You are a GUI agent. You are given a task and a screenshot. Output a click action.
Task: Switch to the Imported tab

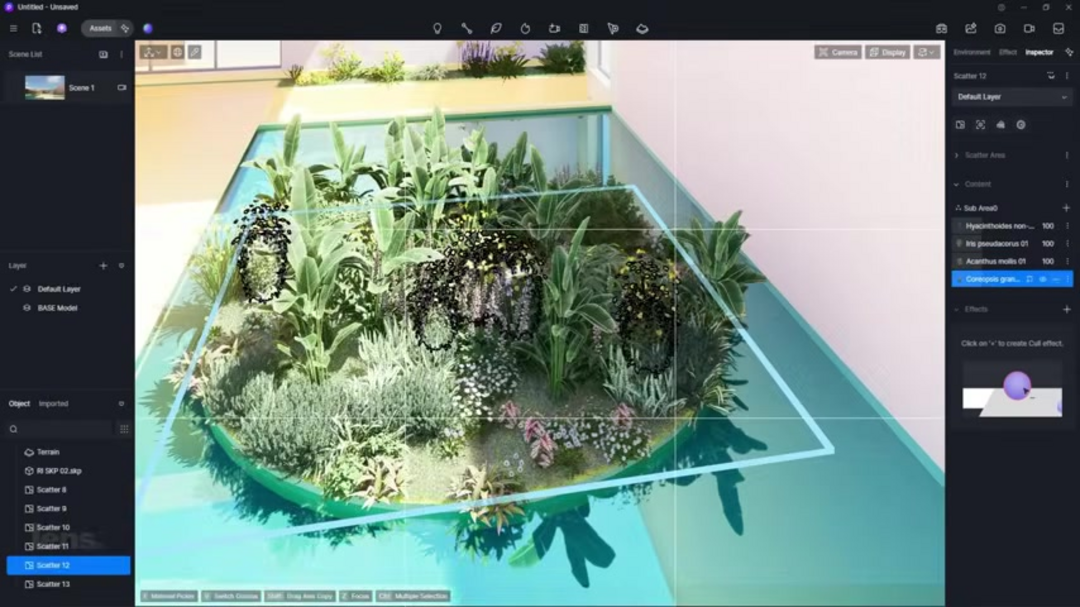[54, 404]
